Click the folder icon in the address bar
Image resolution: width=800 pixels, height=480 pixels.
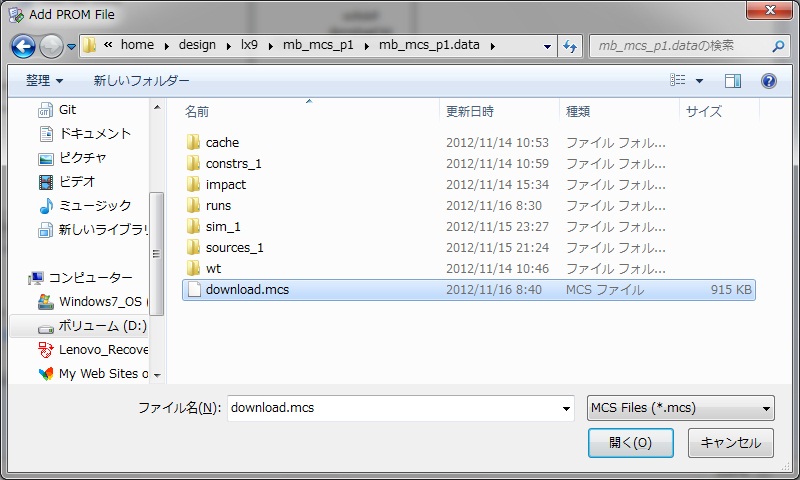click(89, 45)
